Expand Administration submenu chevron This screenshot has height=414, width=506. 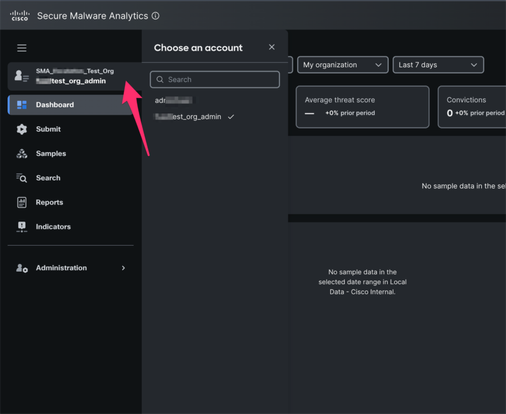(123, 268)
